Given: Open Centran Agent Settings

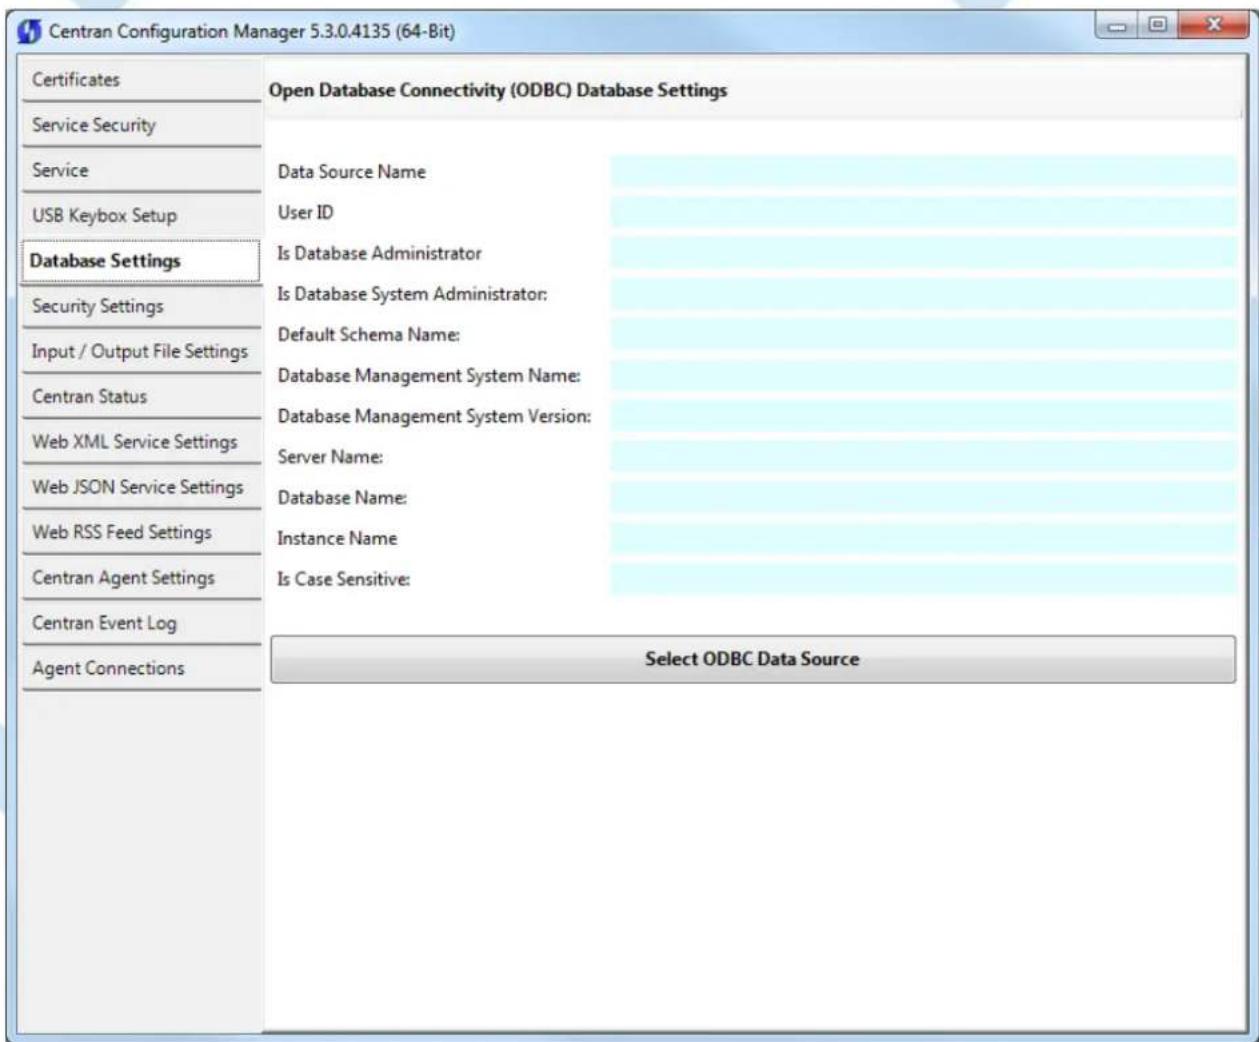Looking at the screenshot, I should tap(140, 577).
